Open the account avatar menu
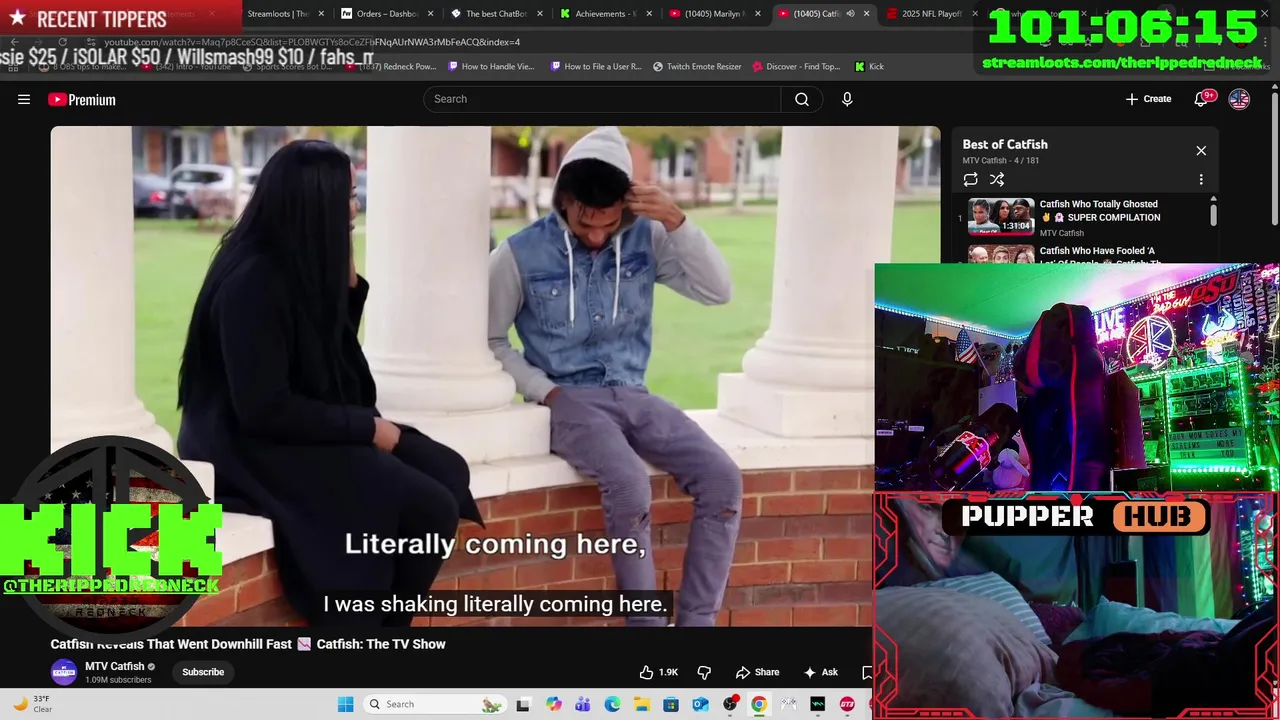 pos(1239,99)
